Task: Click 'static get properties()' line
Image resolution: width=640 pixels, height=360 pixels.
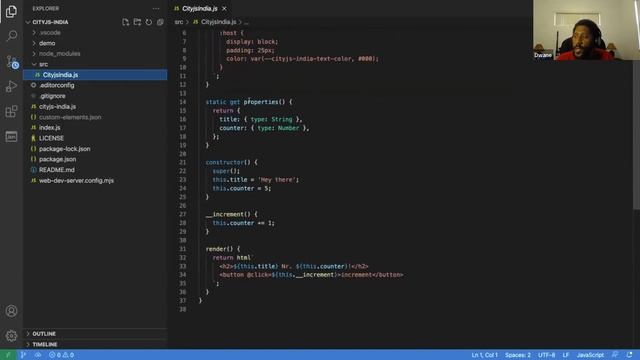Action: tap(249, 102)
